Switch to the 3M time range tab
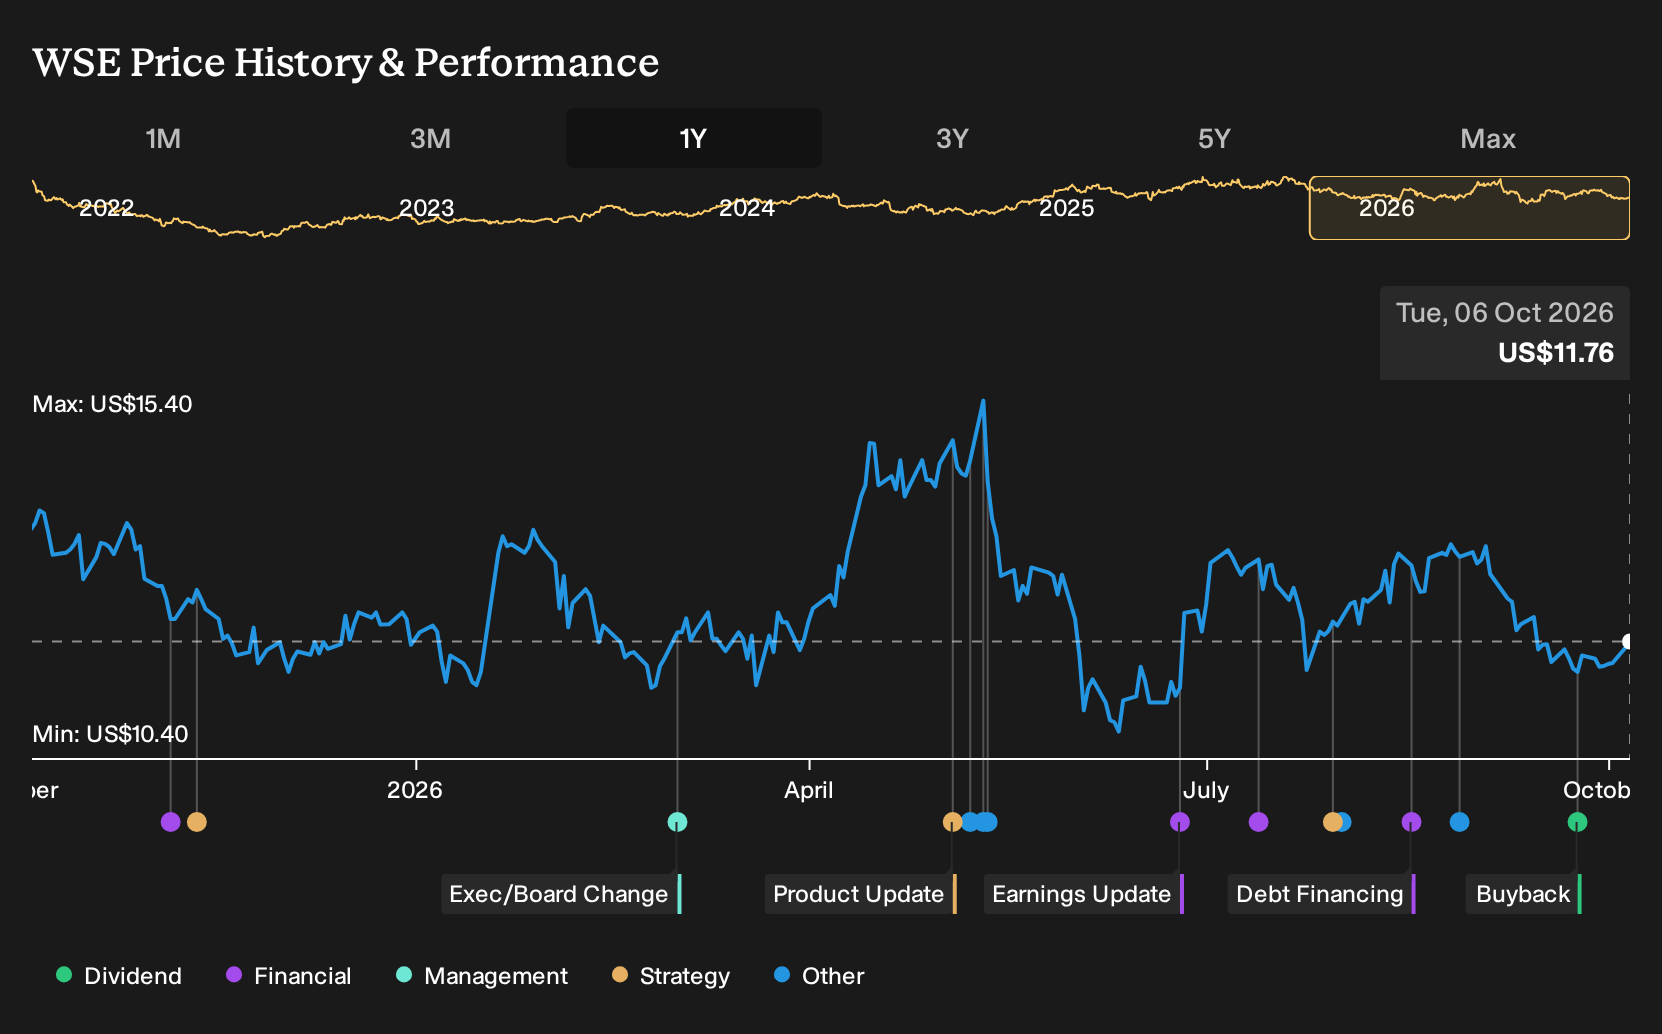Screen dimensions: 1662x1034 [x=430, y=138]
